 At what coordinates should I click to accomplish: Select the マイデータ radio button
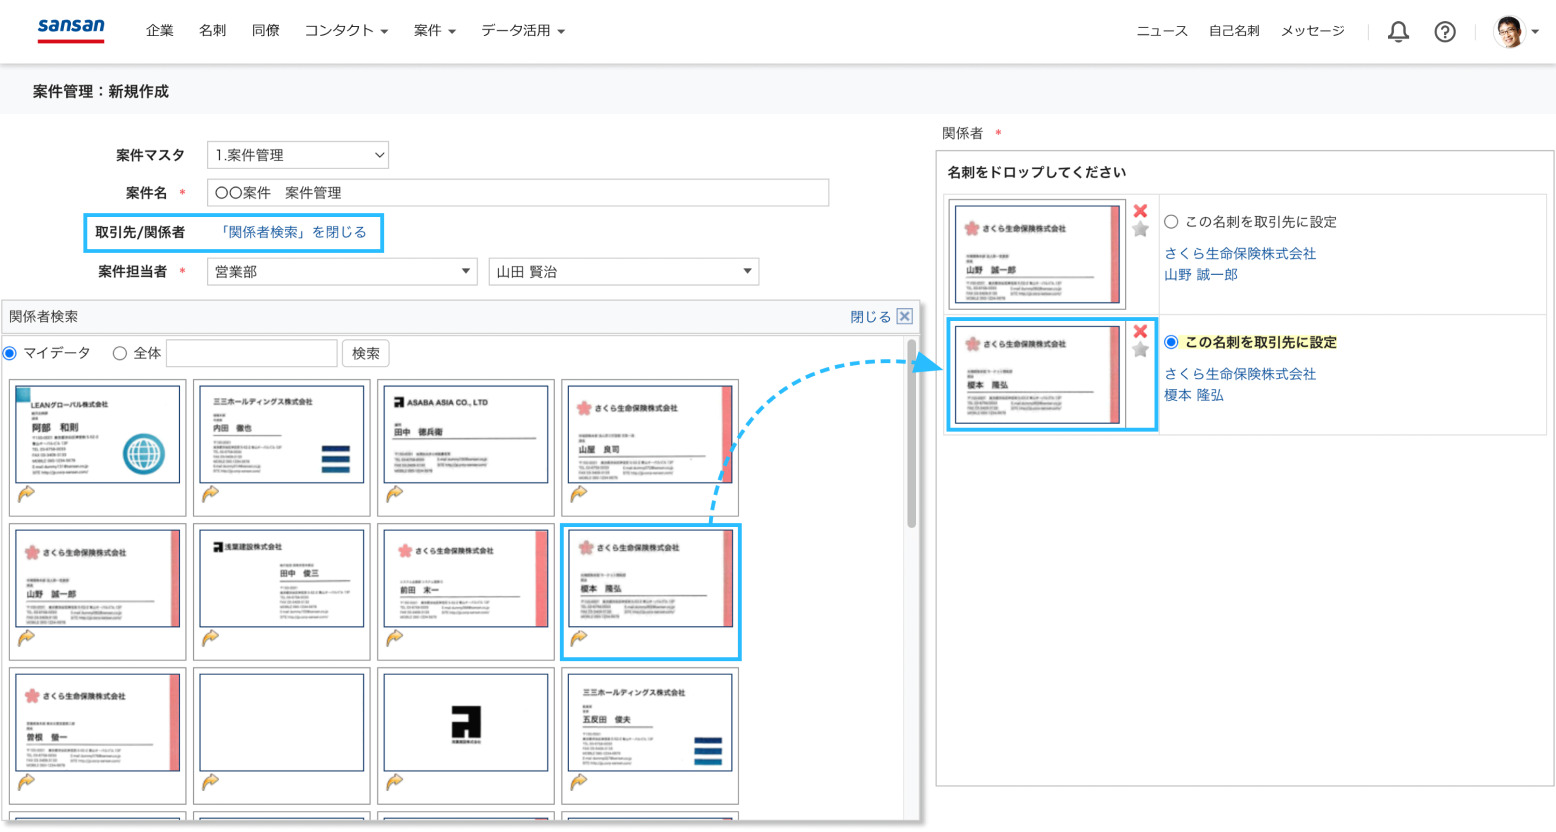click(x=10, y=353)
